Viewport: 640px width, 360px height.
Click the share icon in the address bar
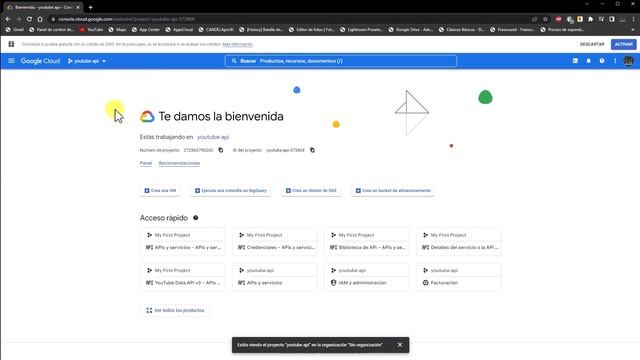pos(534,19)
